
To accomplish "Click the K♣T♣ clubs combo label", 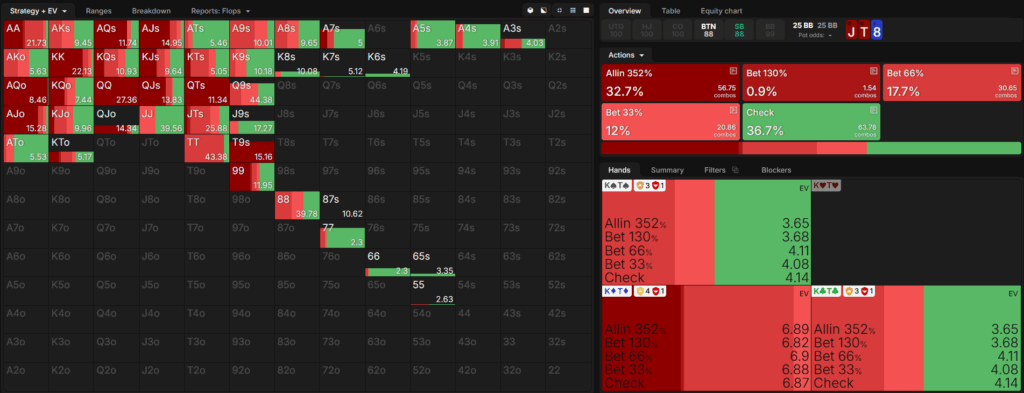I will click(827, 291).
